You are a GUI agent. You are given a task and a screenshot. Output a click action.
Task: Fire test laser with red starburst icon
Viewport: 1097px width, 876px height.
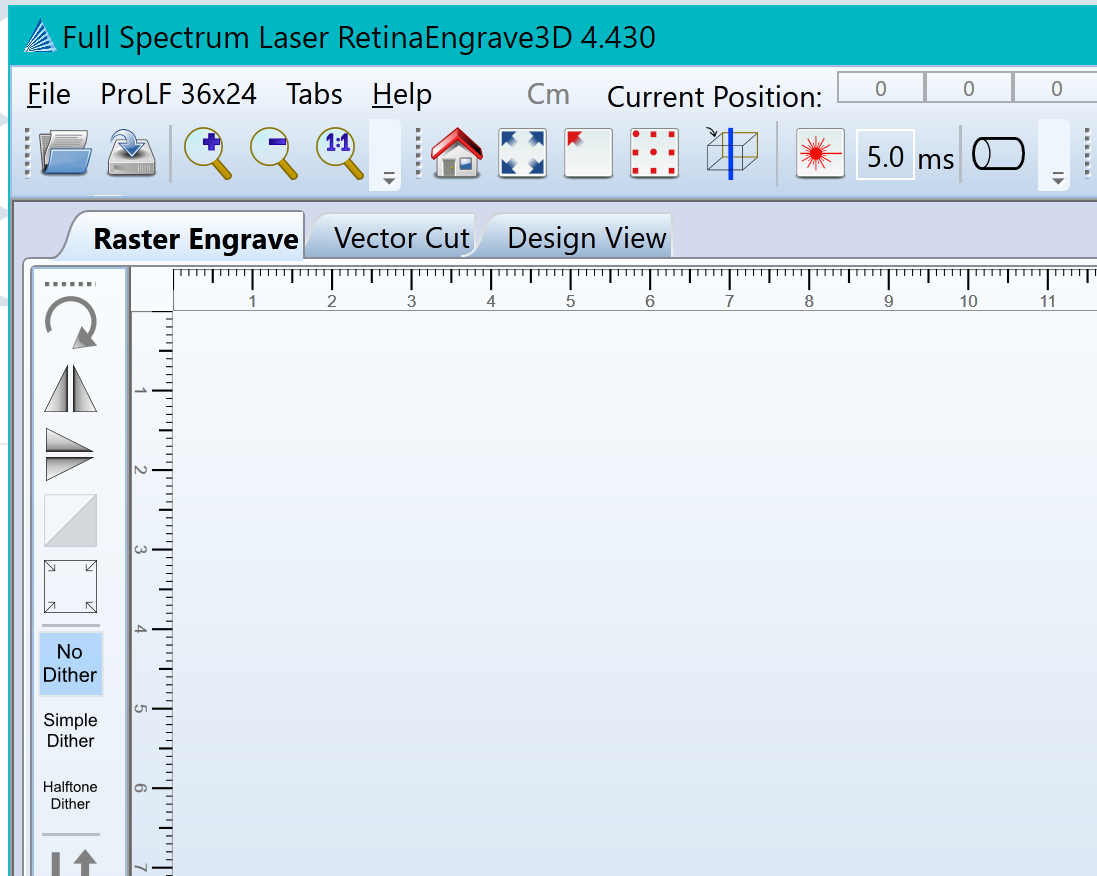pos(820,153)
